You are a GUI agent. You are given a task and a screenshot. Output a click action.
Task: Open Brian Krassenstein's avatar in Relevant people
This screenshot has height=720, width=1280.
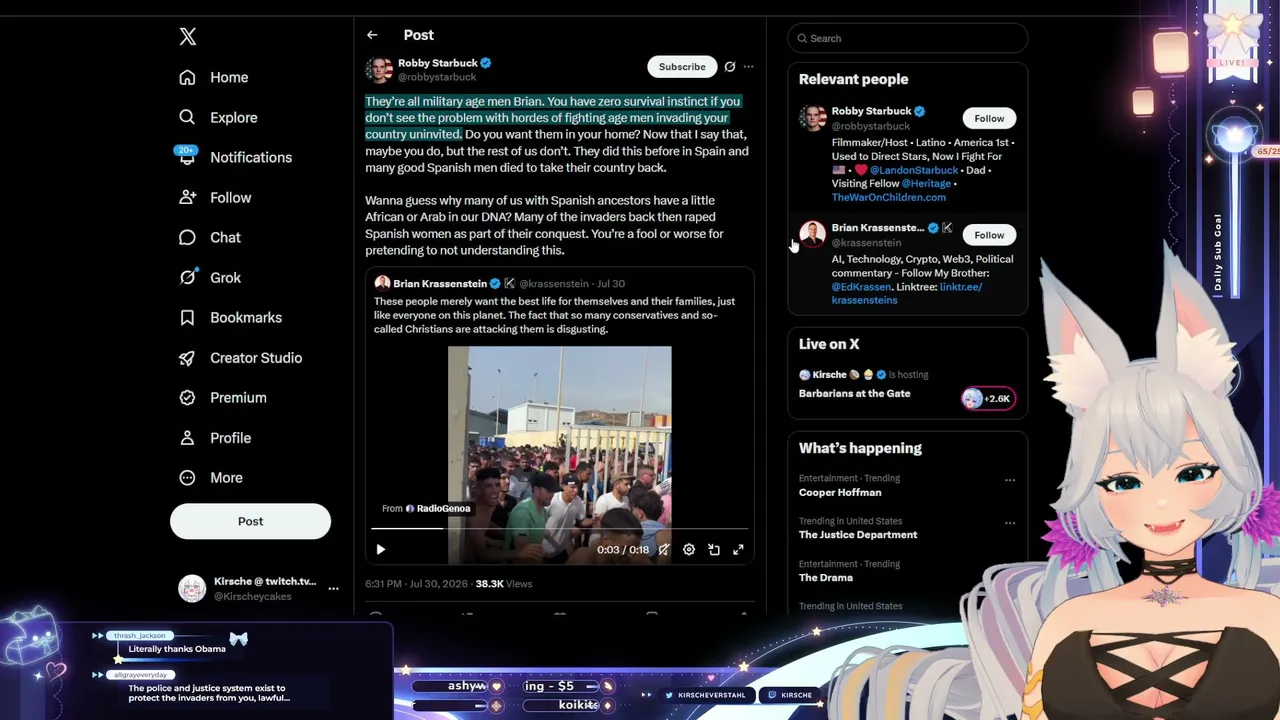click(813, 234)
